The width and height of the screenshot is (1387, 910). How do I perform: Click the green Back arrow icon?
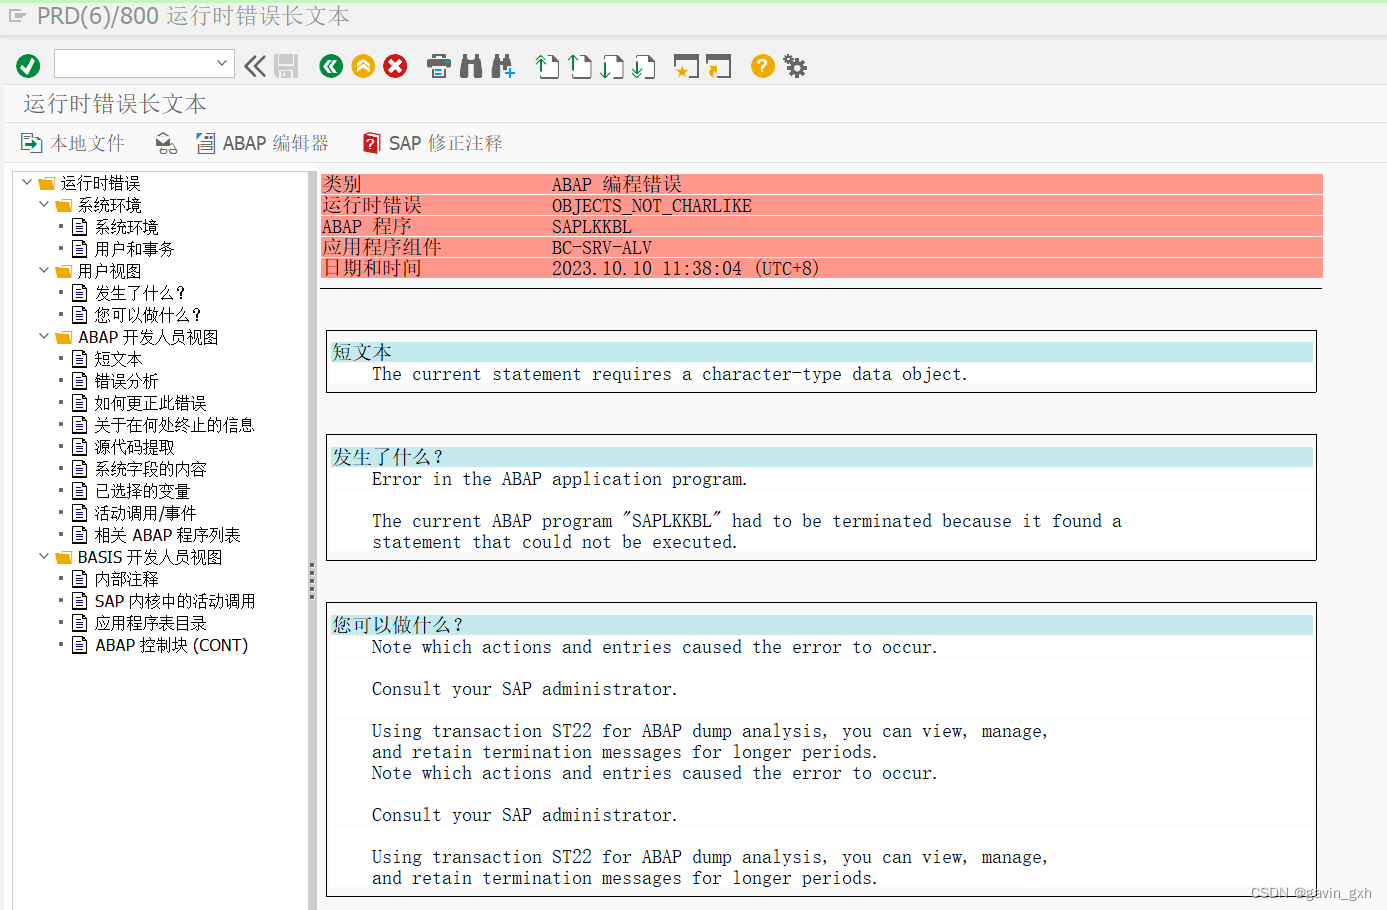click(331, 66)
